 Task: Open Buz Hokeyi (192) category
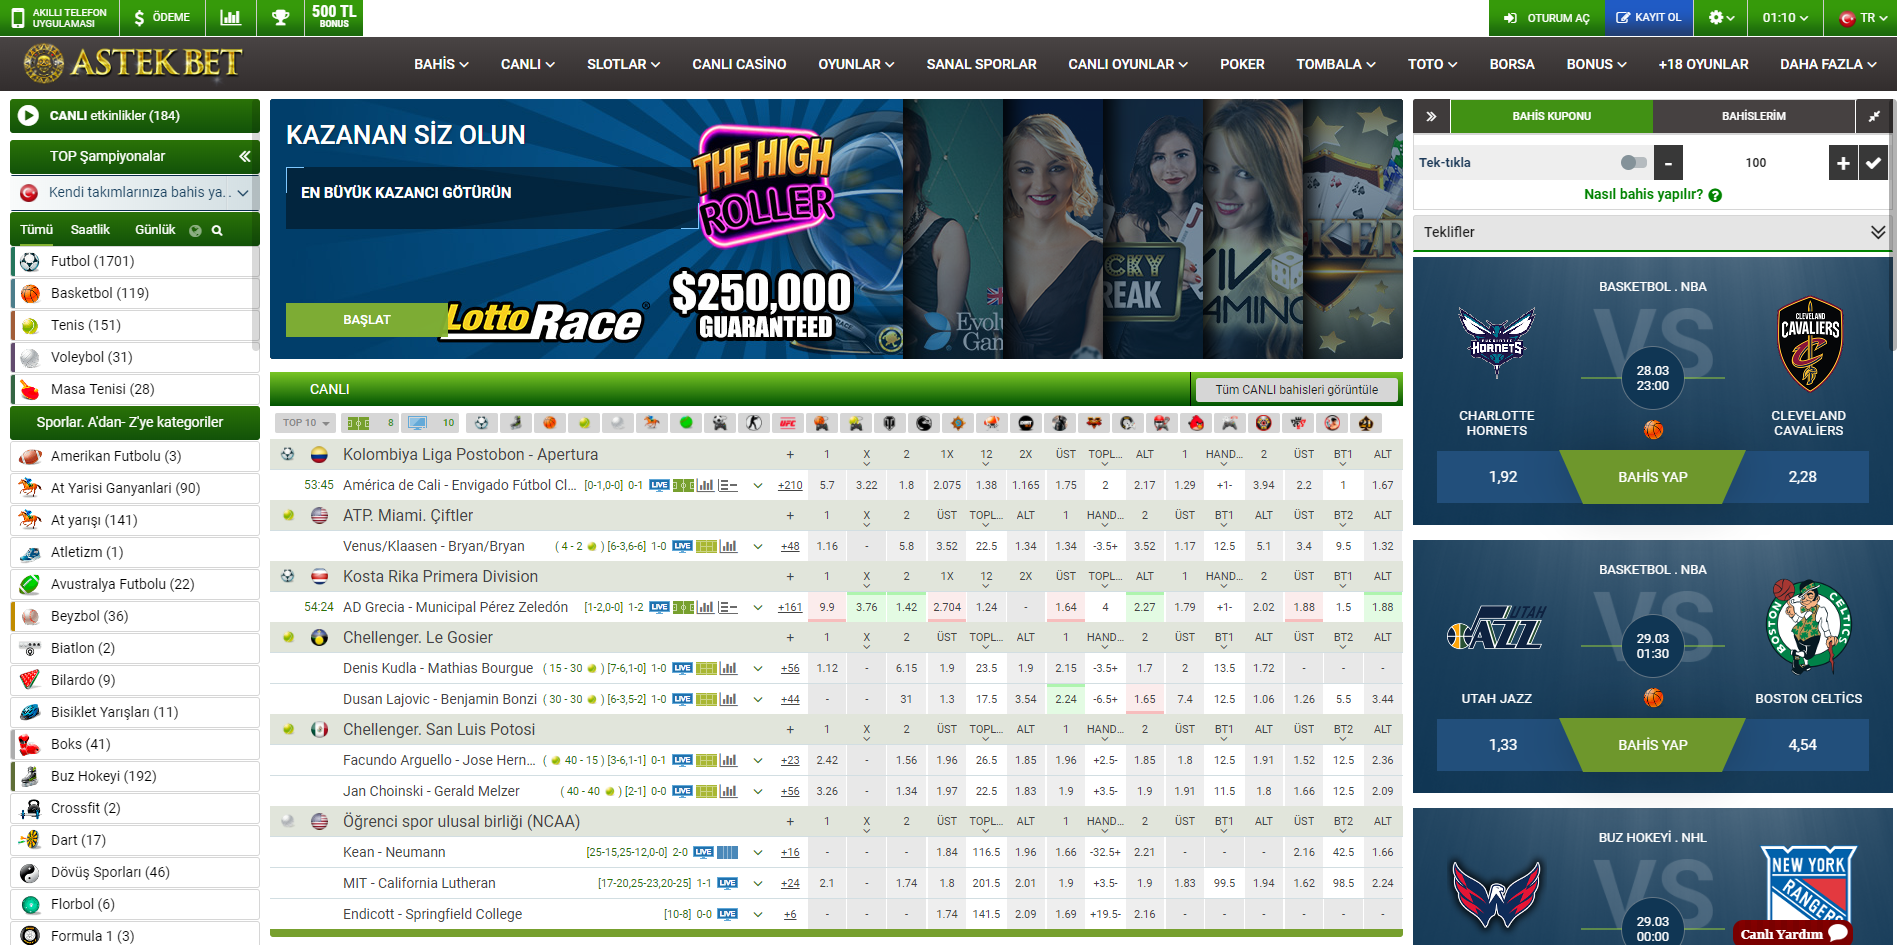point(135,776)
